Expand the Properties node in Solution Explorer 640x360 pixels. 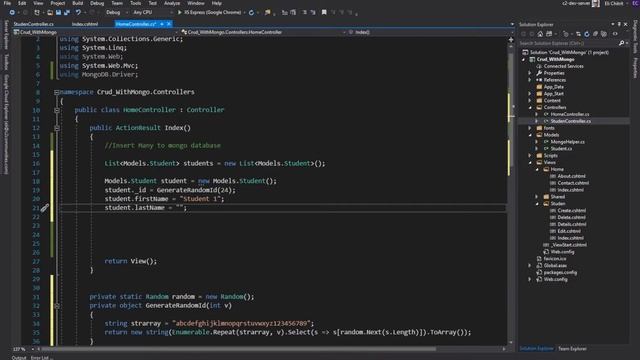click(530, 73)
